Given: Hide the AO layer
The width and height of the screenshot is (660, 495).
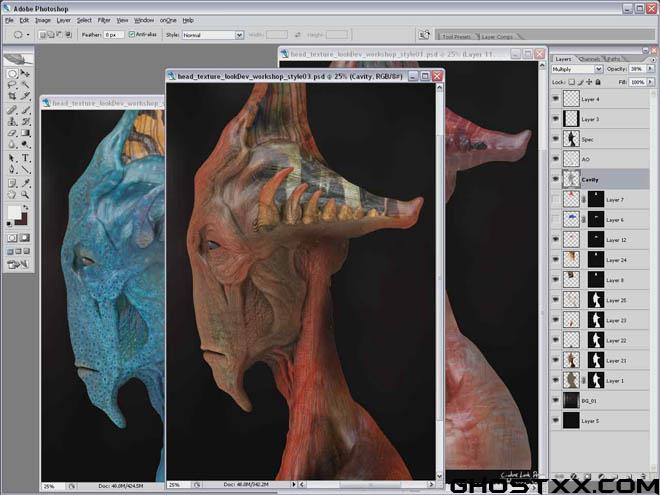Looking at the screenshot, I should tap(556, 159).
